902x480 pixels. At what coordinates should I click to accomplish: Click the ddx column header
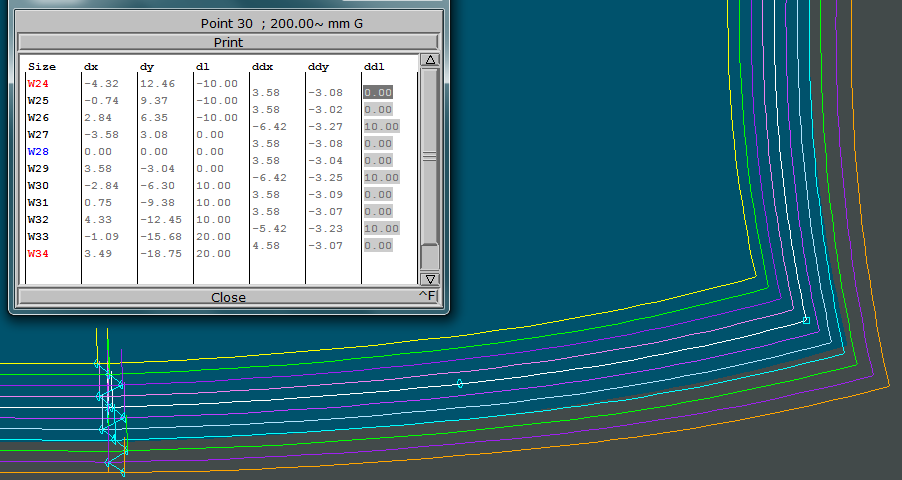click(x=262, y=67)
